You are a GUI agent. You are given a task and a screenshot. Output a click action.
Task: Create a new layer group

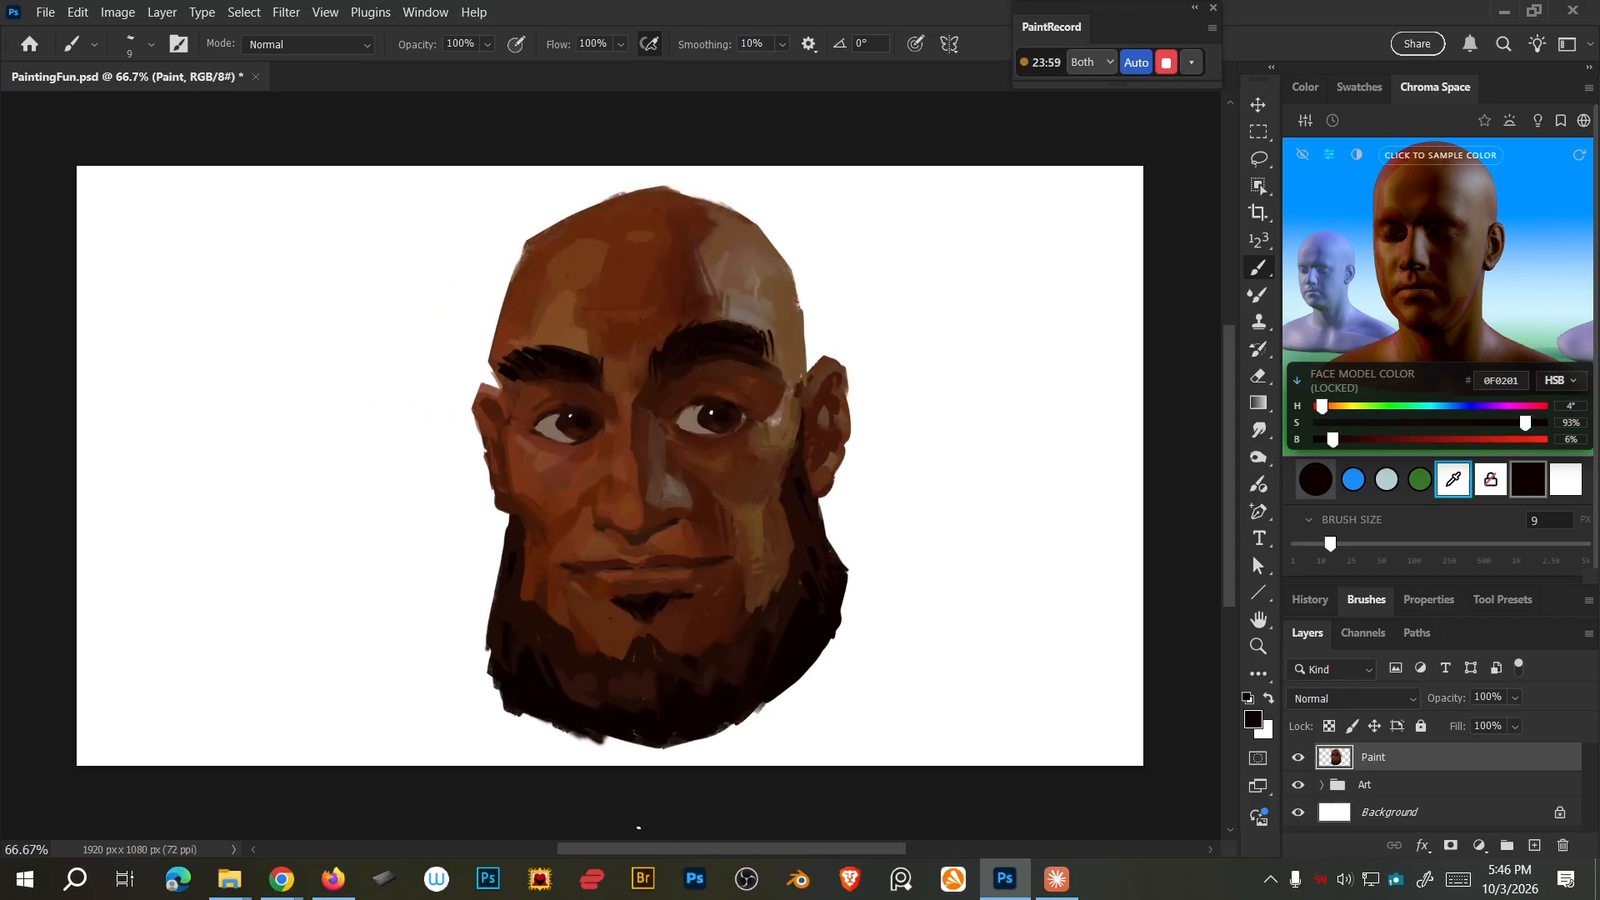1507,845
